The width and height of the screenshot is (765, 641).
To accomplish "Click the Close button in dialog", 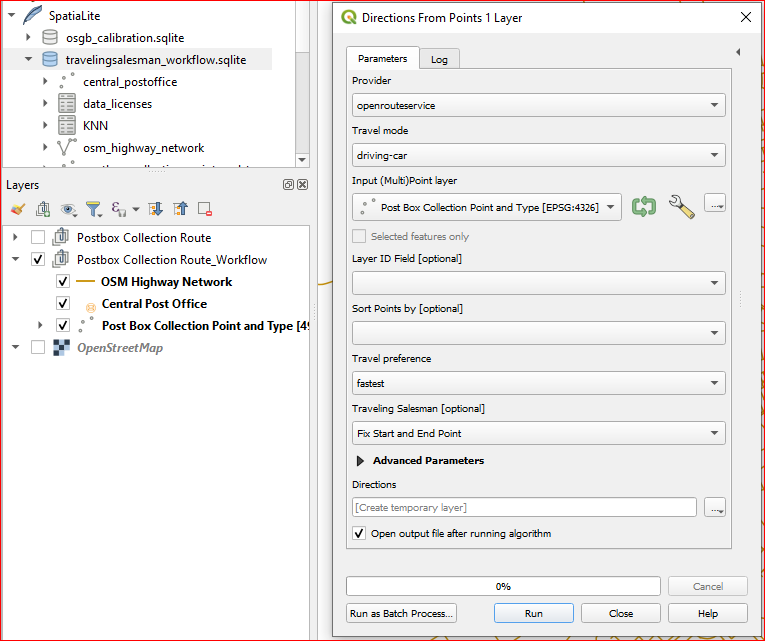I will 621,613.
